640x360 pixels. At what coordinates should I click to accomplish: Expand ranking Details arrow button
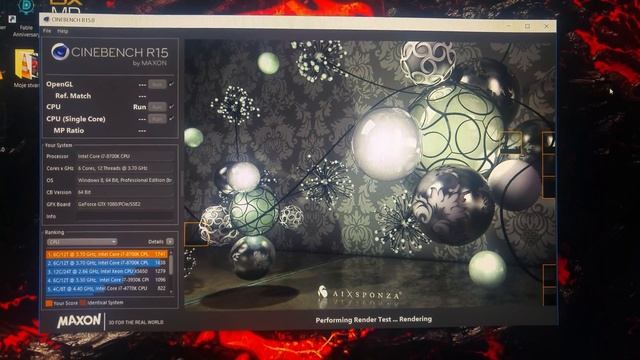(170, 242)
